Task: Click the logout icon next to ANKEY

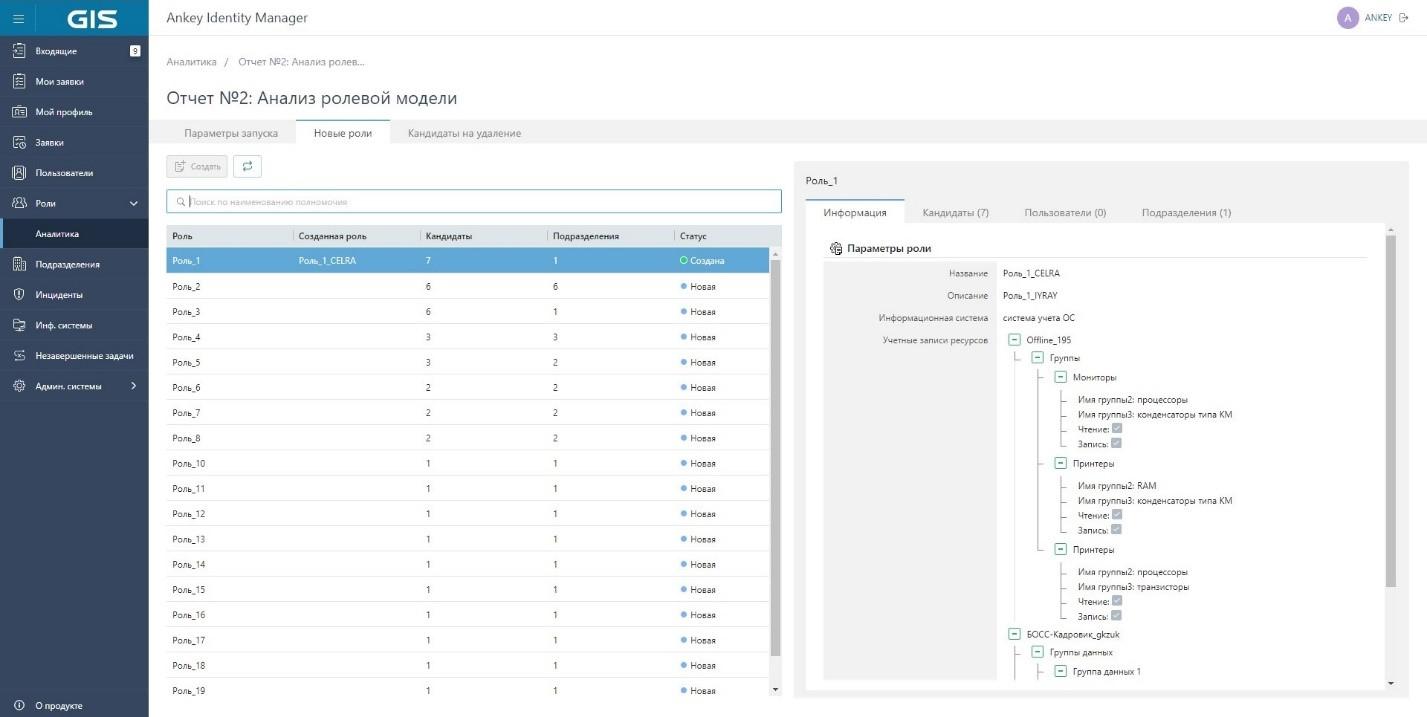Action: pyautogui.click(x=1403, y=18)
